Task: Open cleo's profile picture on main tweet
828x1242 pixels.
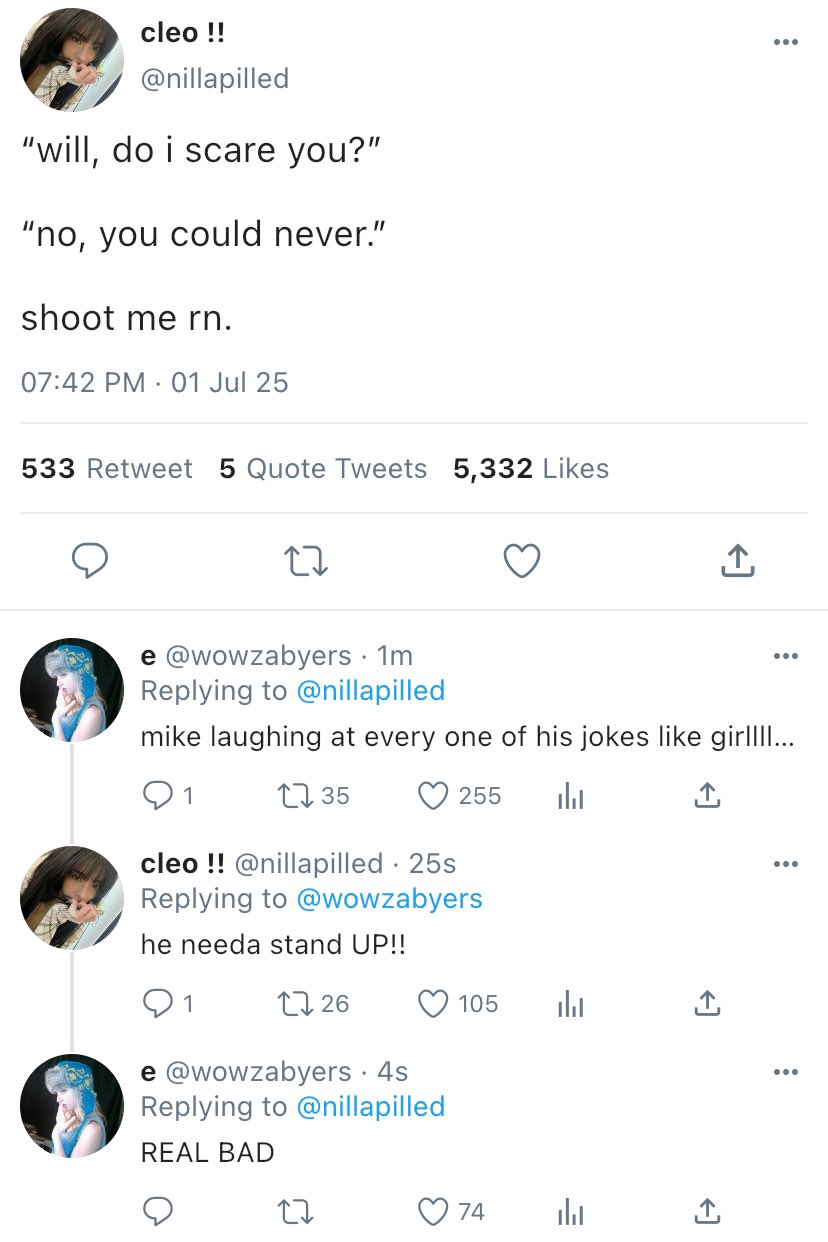Action: point(72,60)
